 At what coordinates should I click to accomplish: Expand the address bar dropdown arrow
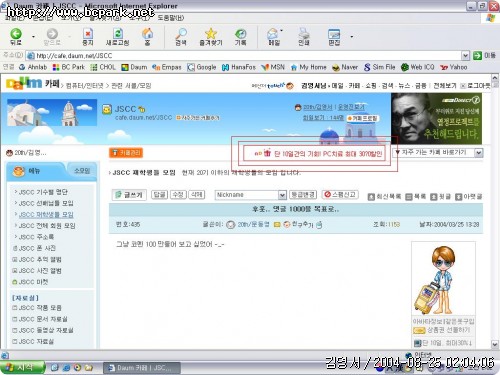coord(465,55)
